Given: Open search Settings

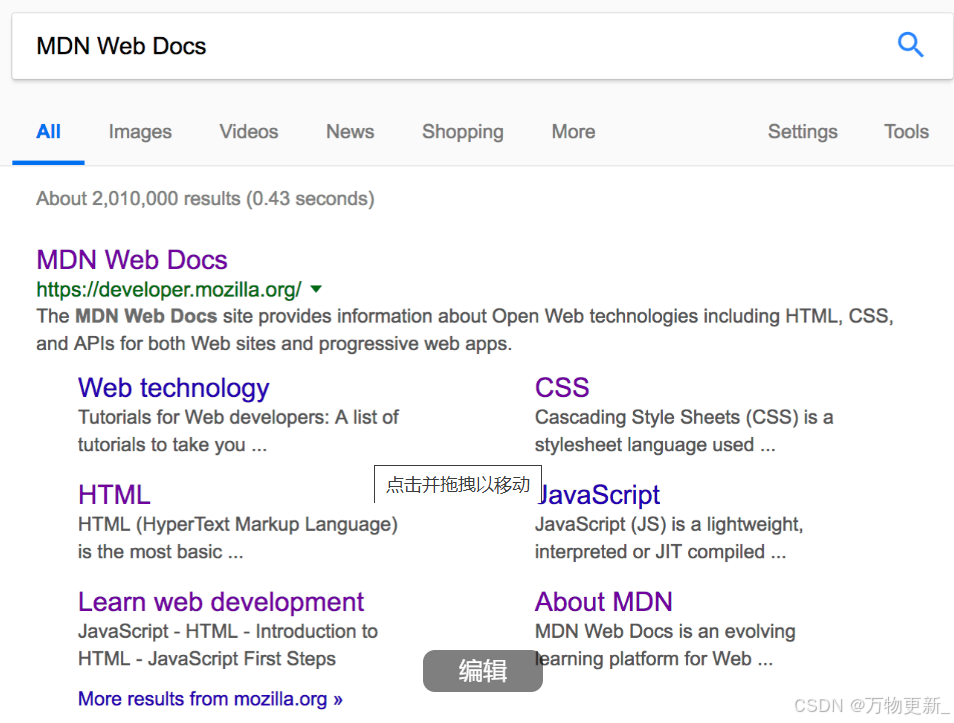Looking at the screenshot, I should coord(803,132).
